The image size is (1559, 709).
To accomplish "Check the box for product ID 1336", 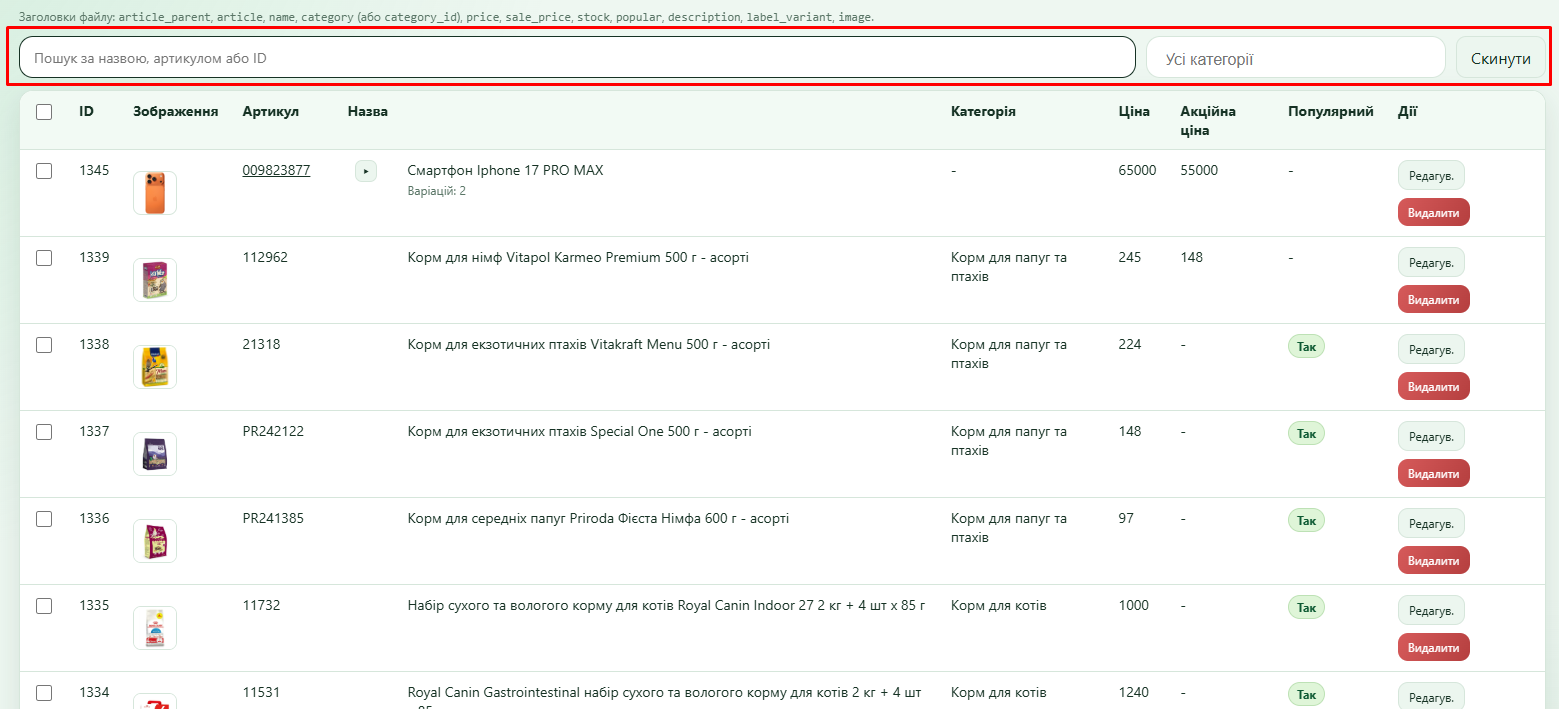I will (44, 519).
